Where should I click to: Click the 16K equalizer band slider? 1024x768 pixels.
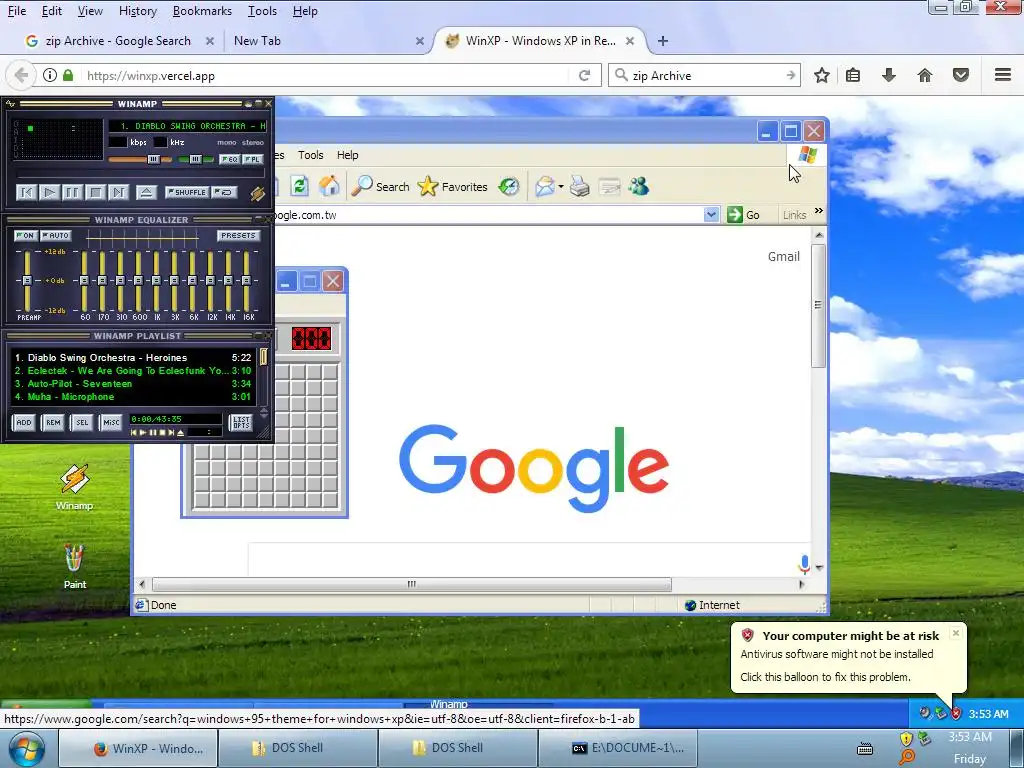point(246,280)
